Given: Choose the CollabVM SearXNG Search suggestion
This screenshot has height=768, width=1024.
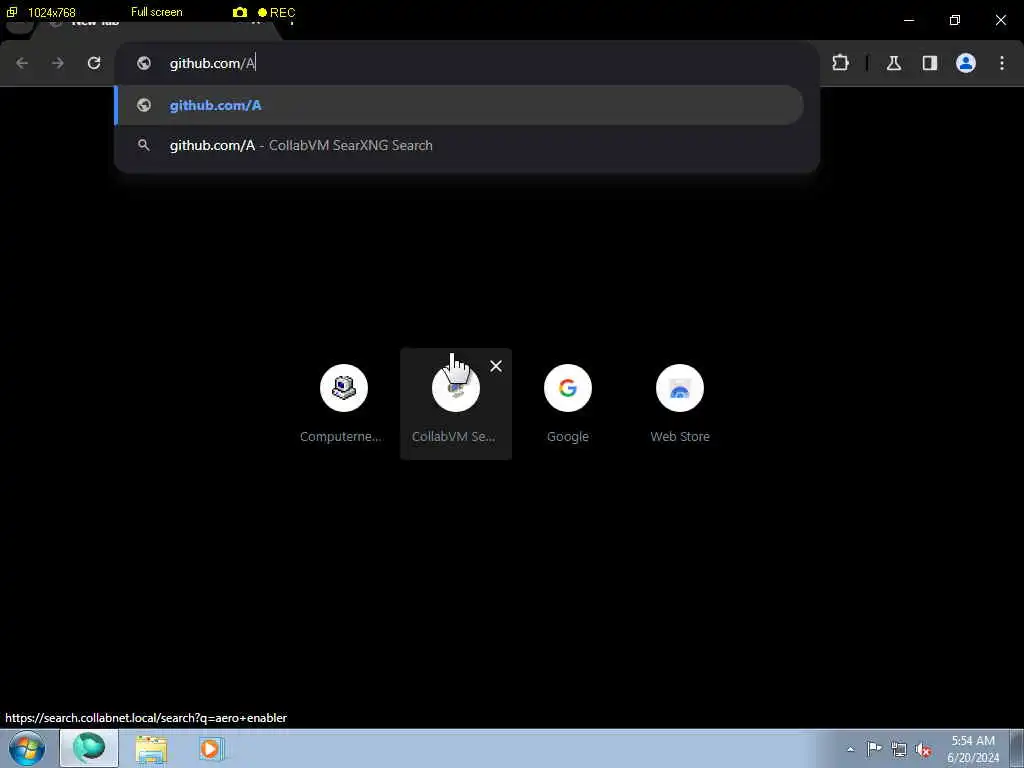Looking at the screenshot, I should [459, 145].
